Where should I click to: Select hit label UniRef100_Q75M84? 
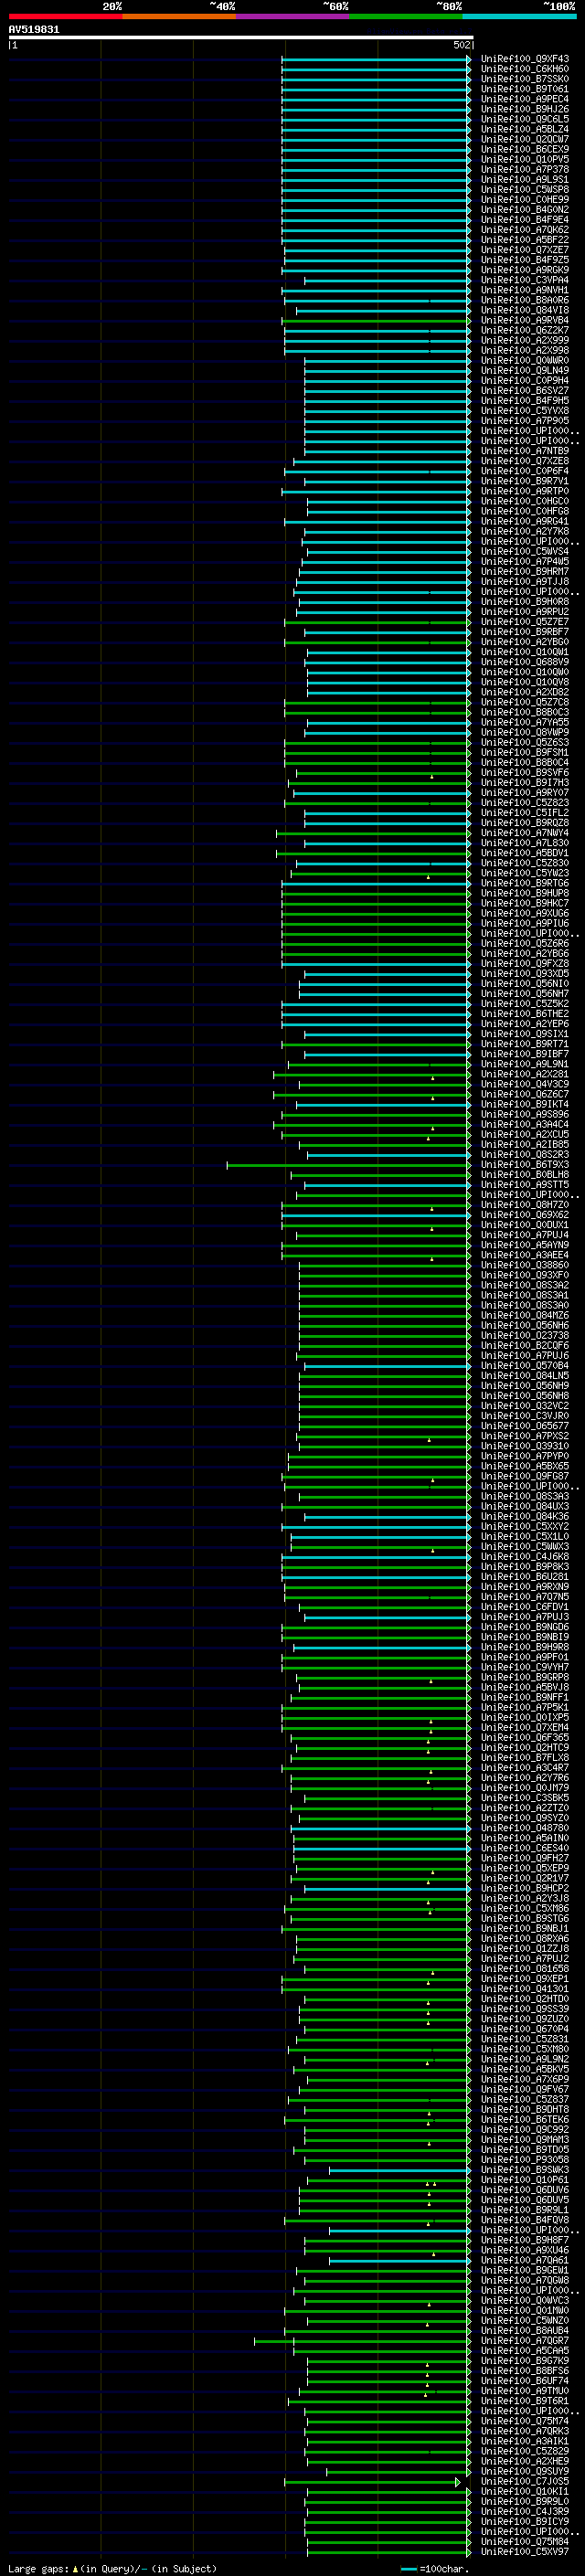coord(525,2542)
